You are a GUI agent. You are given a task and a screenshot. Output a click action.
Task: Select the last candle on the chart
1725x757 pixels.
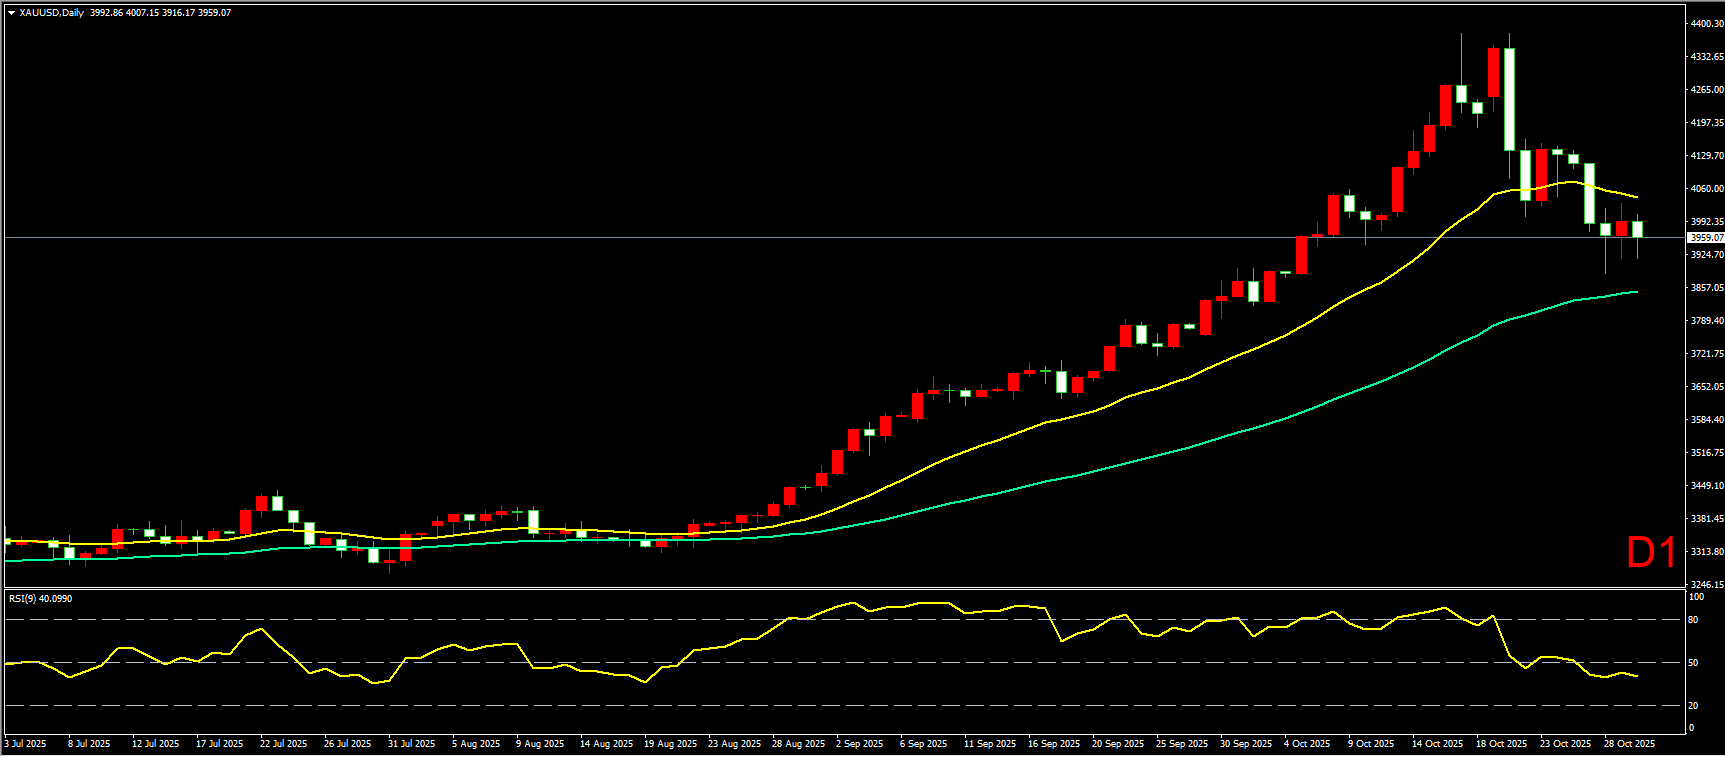1637,230
